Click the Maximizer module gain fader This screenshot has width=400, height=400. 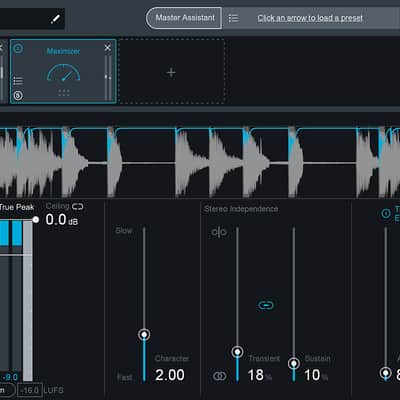(108, 77)
